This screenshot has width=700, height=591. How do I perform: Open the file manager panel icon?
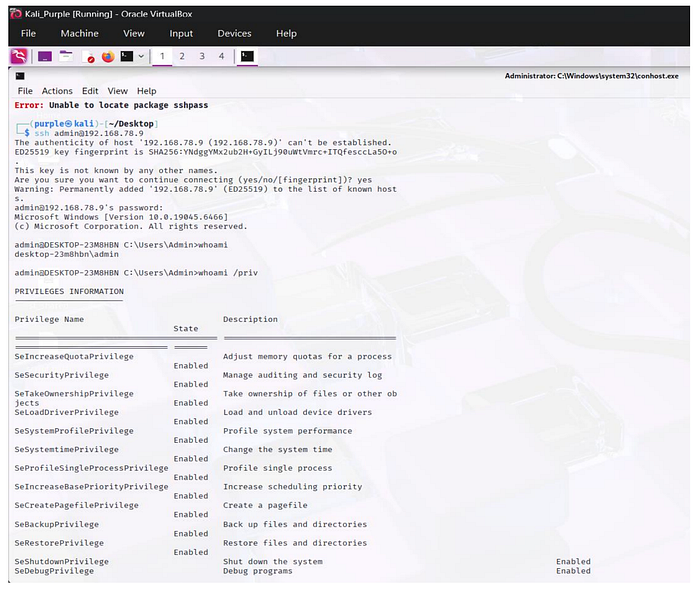click(x=66, y=56)
